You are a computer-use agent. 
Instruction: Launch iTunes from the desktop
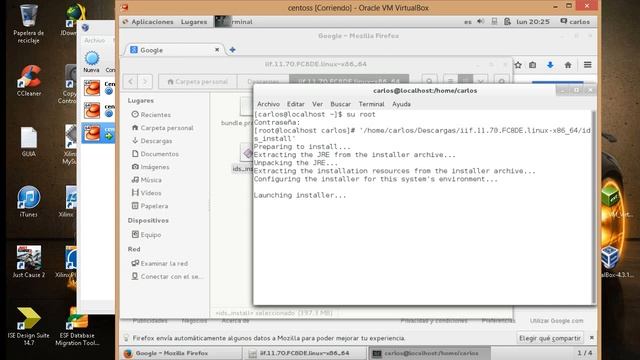click(29, 202)
